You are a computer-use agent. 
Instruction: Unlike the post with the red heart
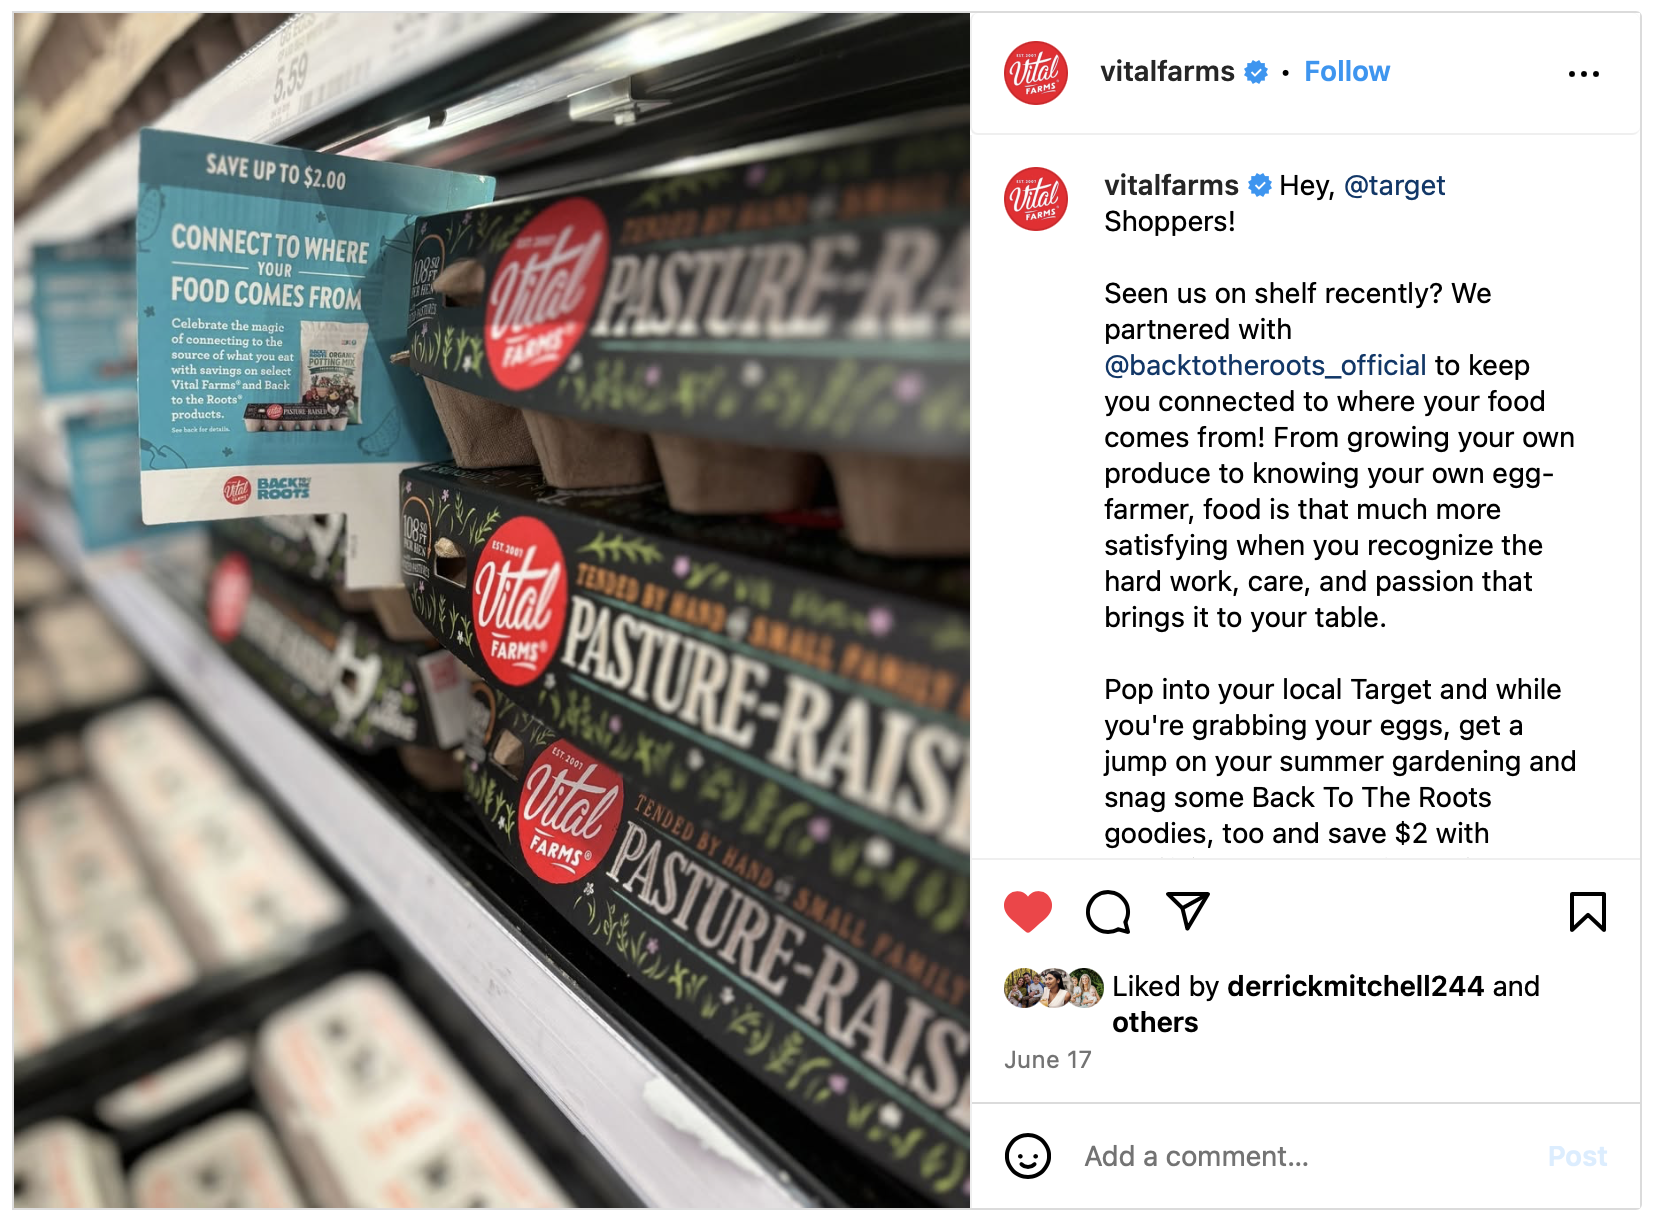tap(1028, 911)
